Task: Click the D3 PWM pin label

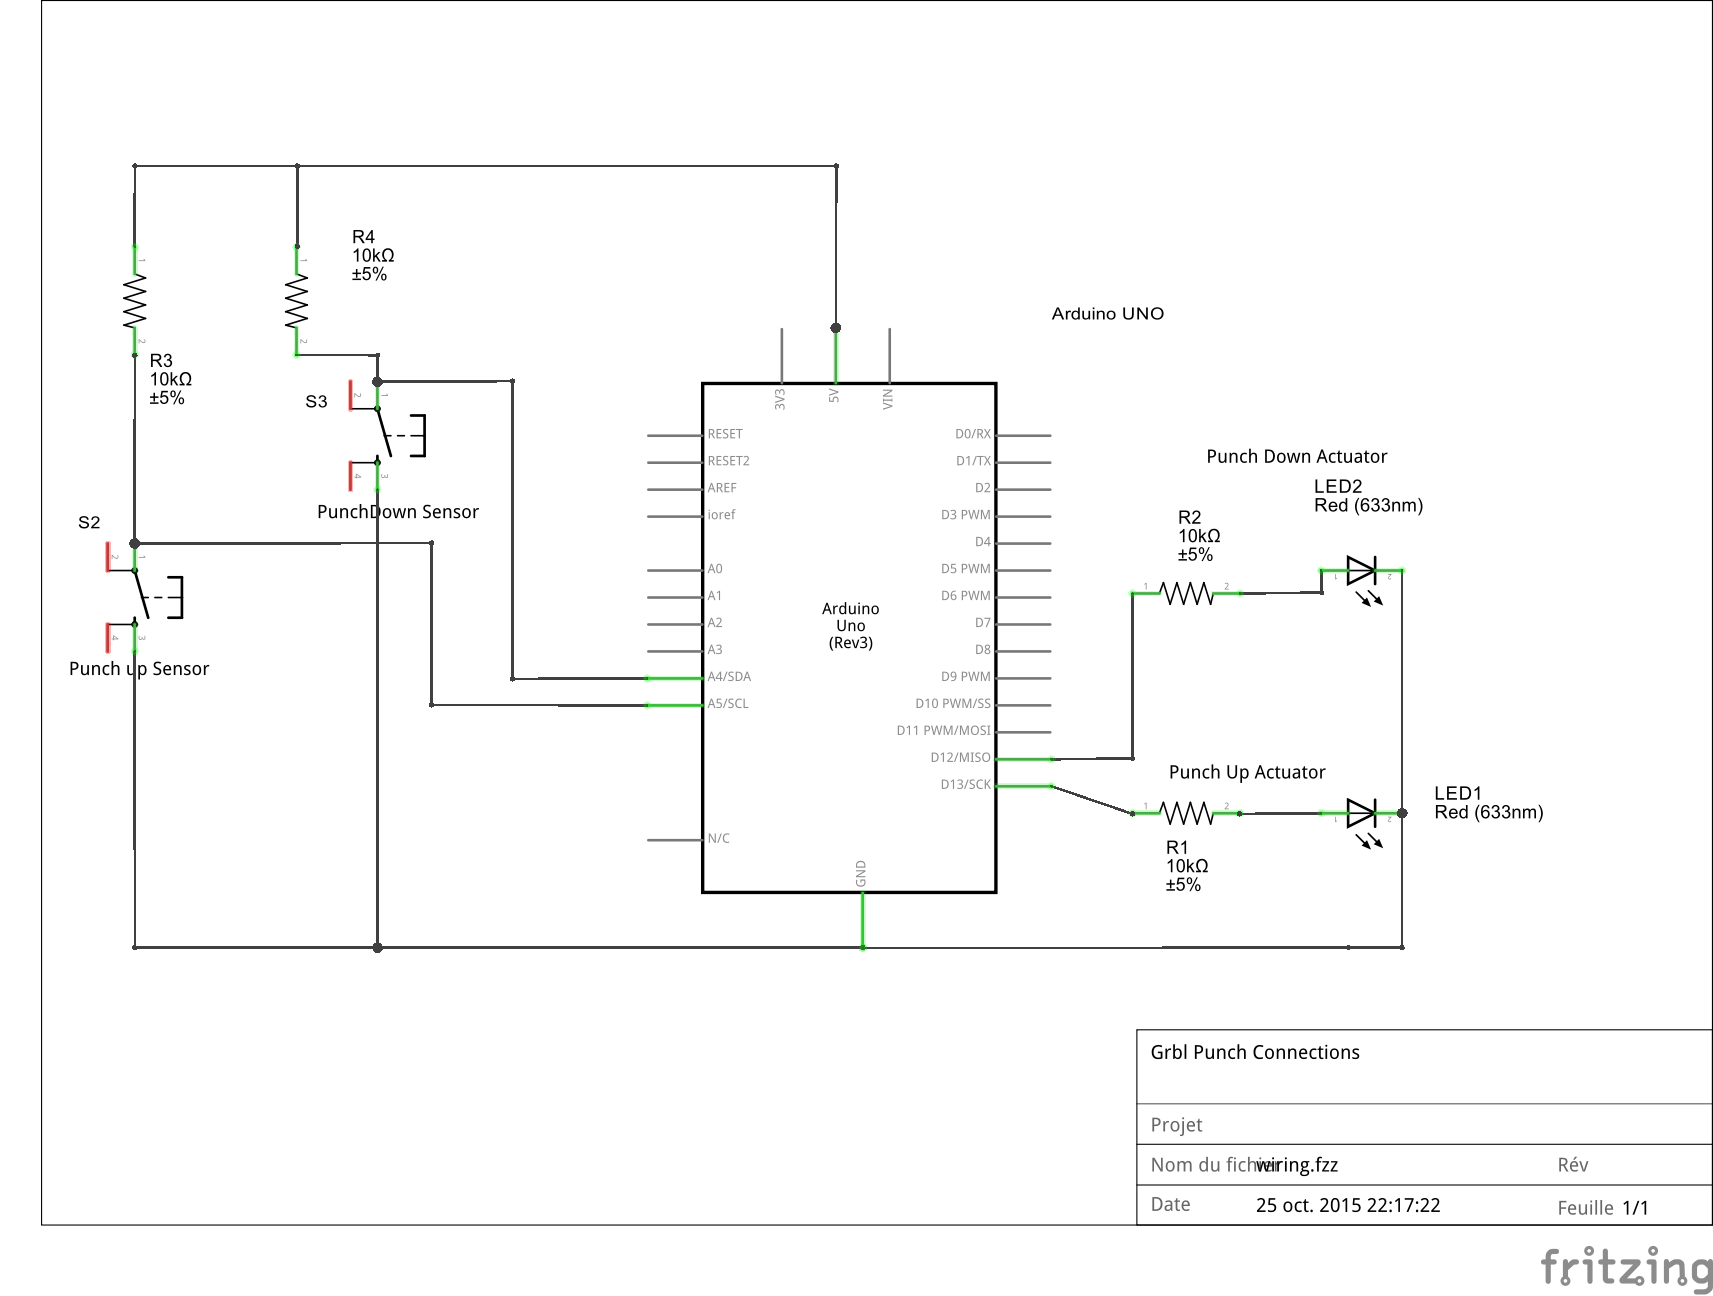Action: 965,515
